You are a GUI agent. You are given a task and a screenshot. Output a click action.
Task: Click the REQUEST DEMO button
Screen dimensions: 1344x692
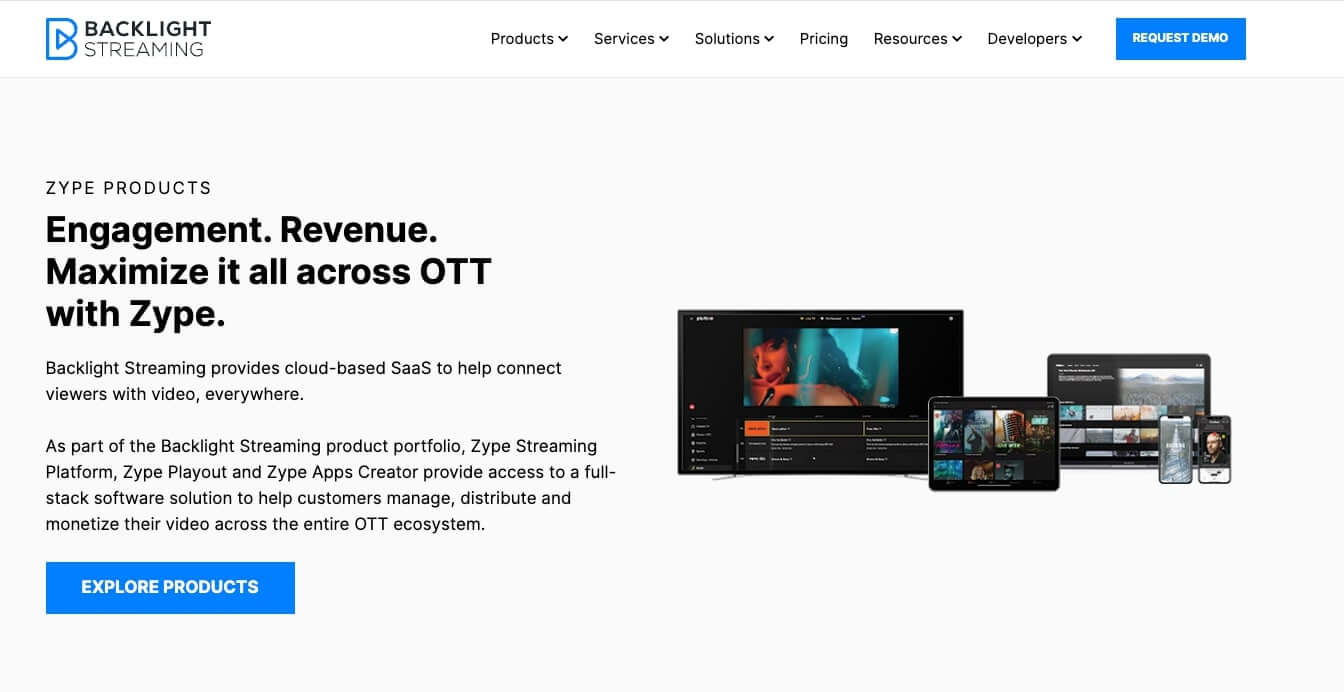tap(1181, 38)
